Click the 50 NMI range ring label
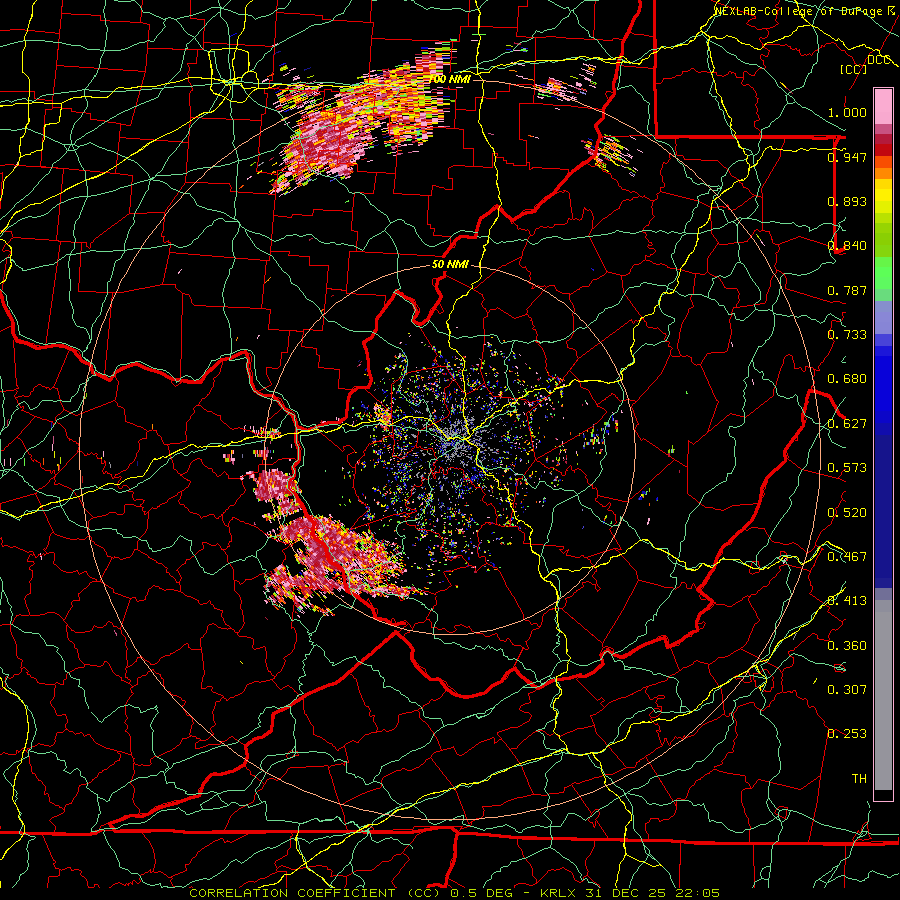 450,265
